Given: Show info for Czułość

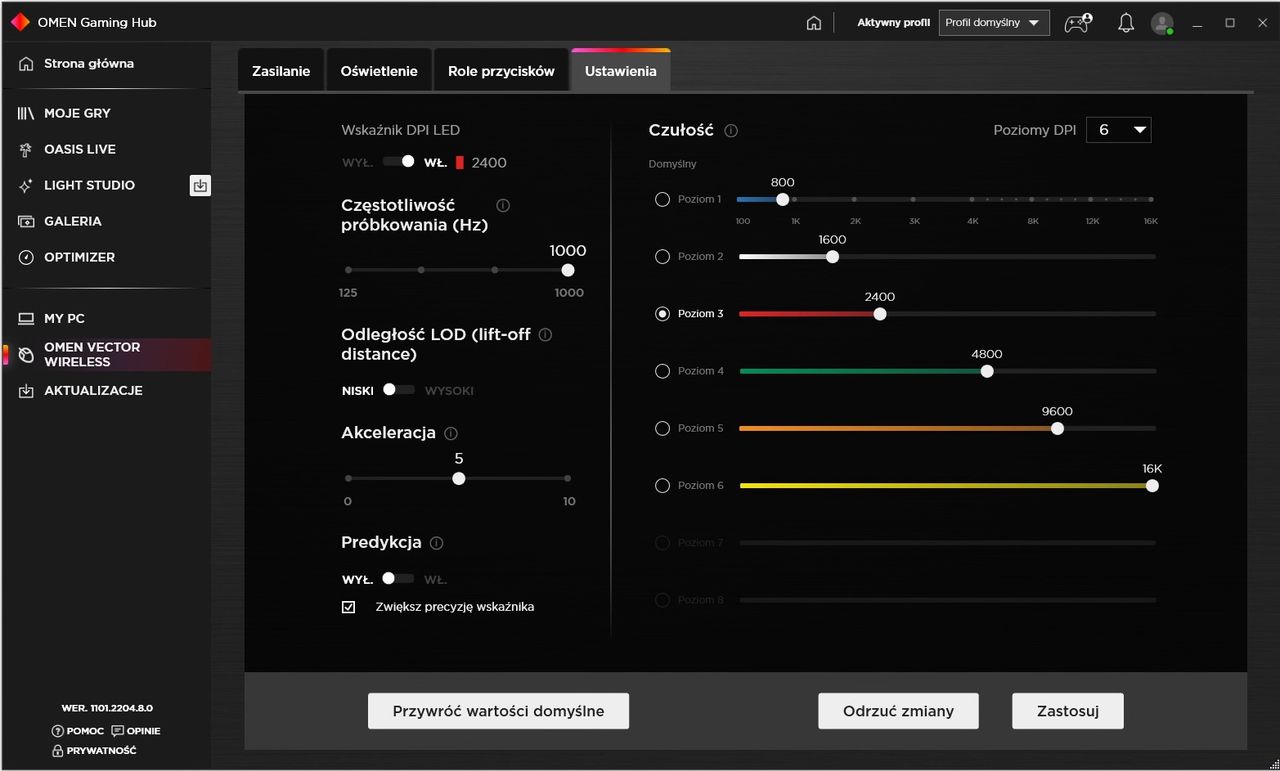Looking at the screenshot, I should tap(731, 131).
